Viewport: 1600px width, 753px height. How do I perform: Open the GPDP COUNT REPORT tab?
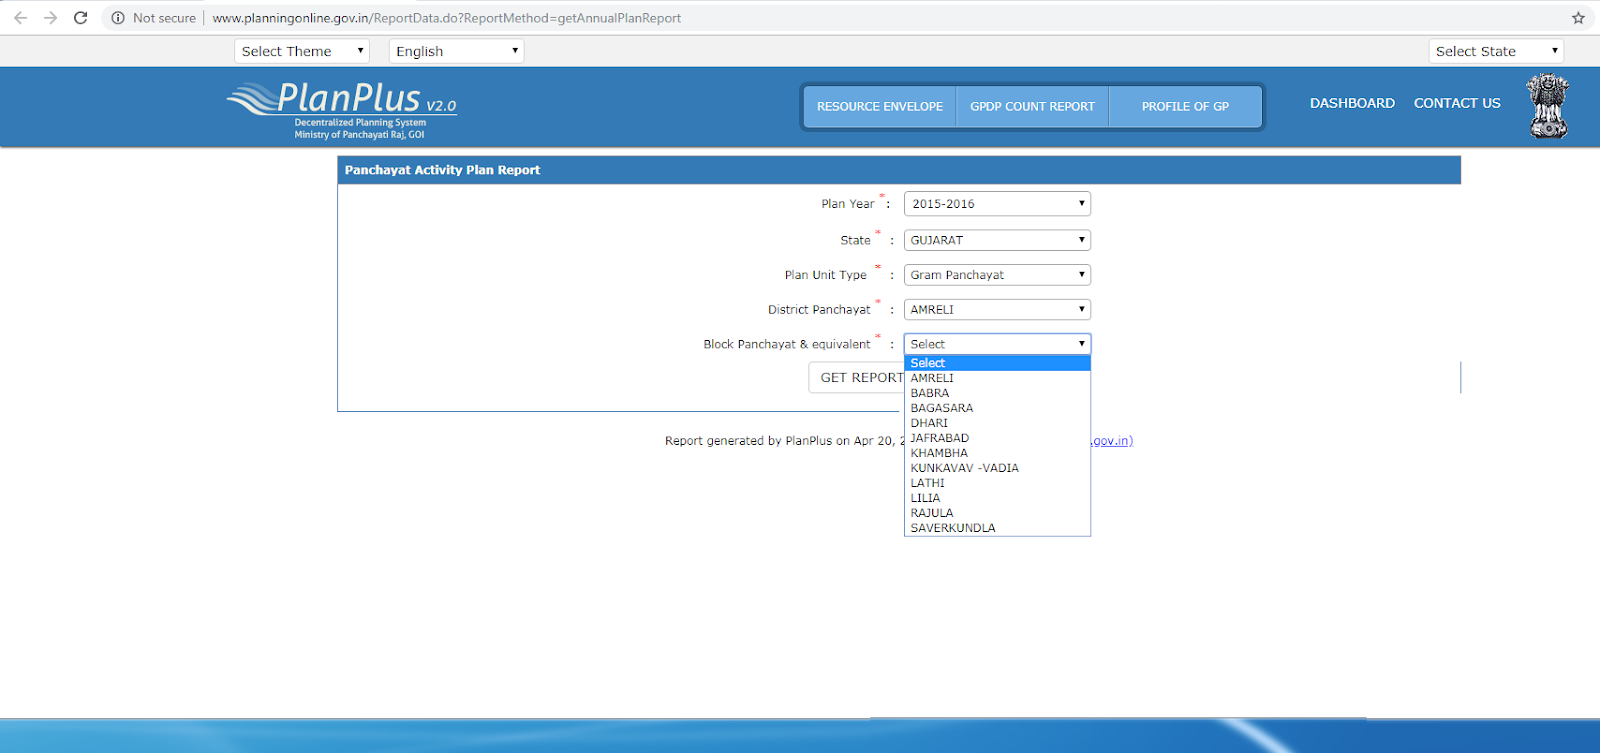coord(1032,106)
